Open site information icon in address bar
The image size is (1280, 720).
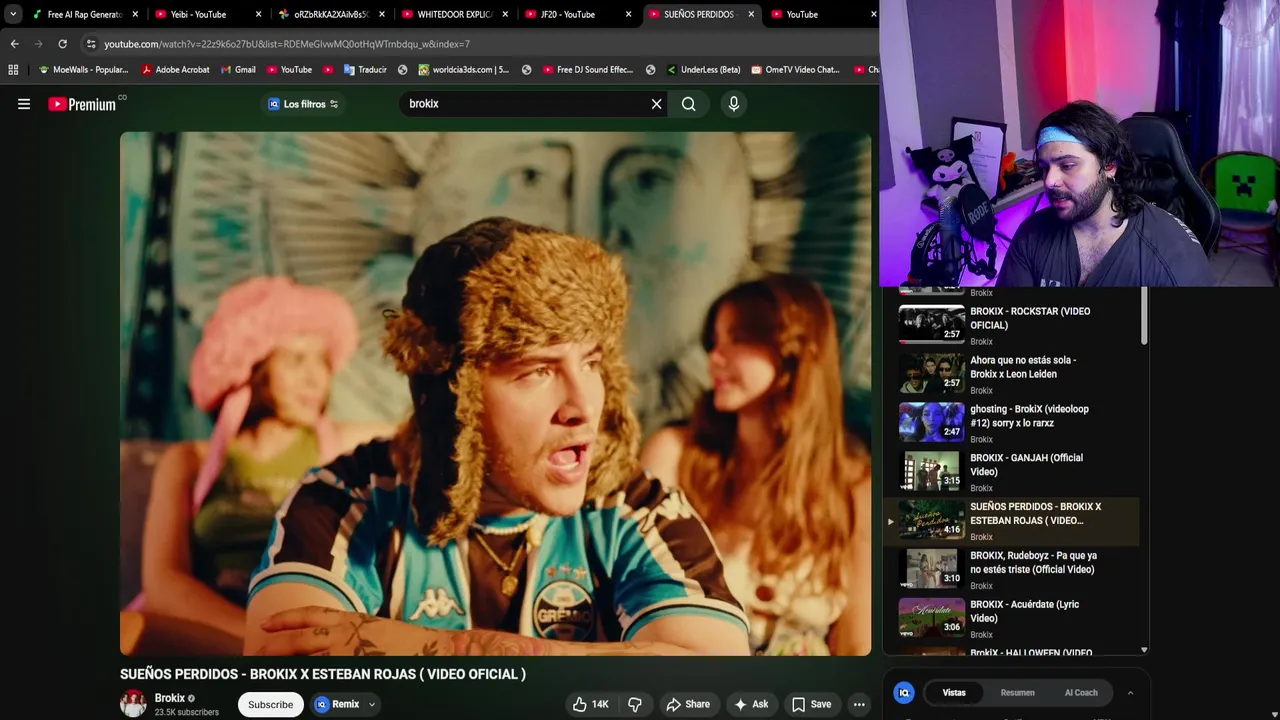pyautogui.click(x=91, y=44)
